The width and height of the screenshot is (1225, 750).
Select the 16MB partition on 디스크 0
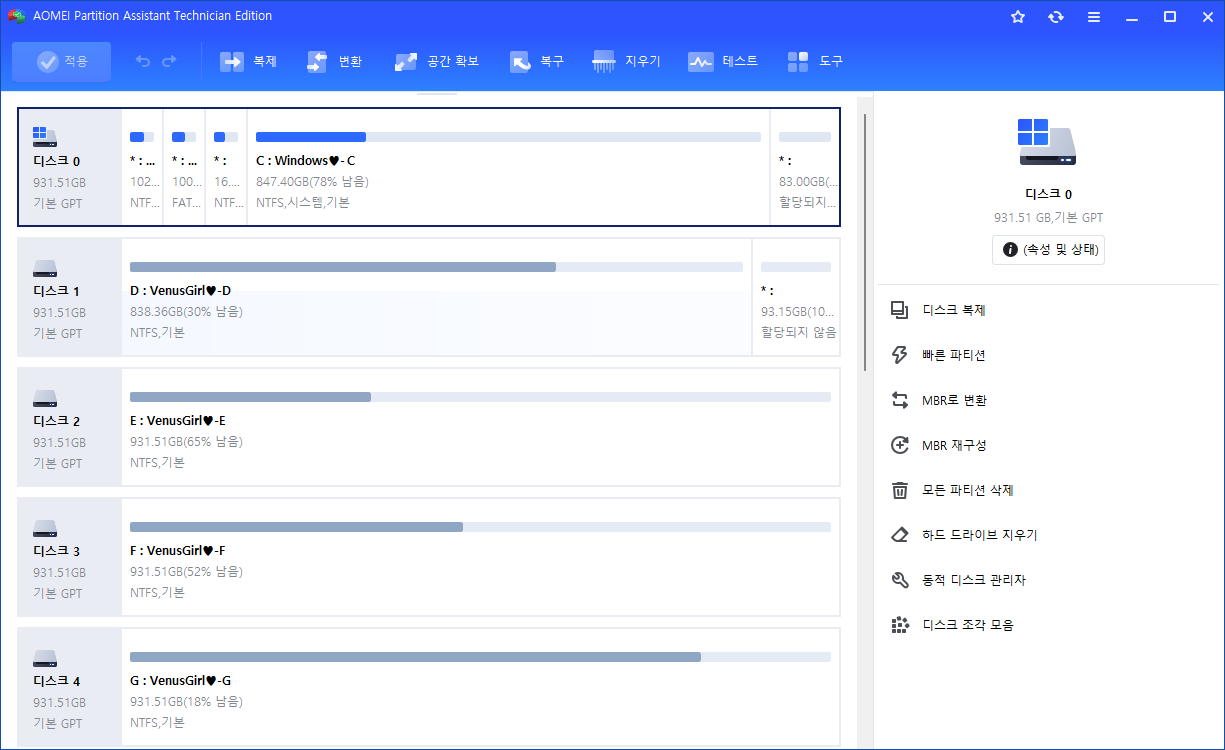226,167
